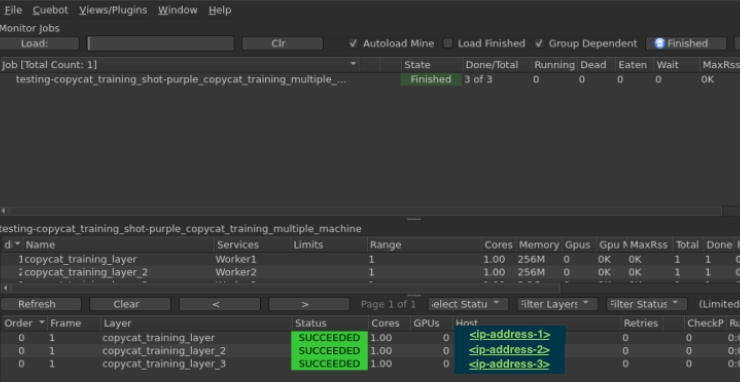The width and height of the screenshot is (740, 382).
Task: Click the dispatch order column sort arrow
Action: coord(17,244)
